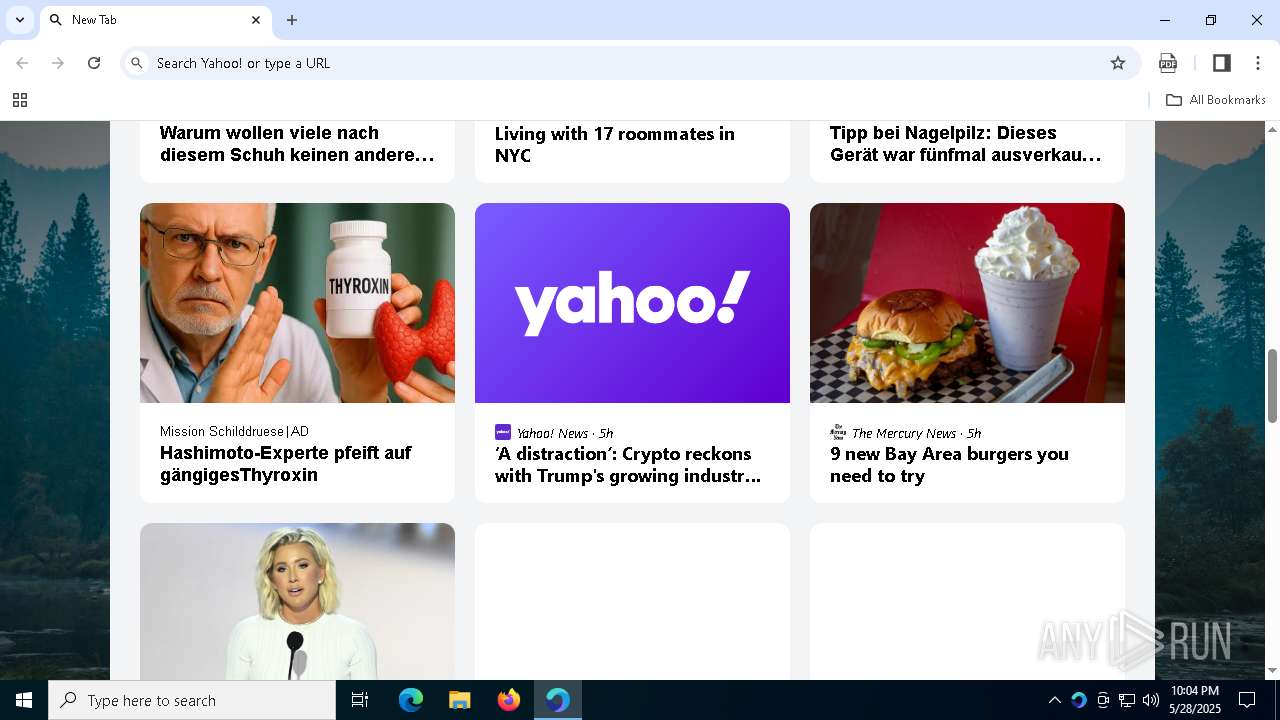Viewport: 1280px width, 720px height.
Task: Launch Firefox from taskbar
Action: coord(509,700)
